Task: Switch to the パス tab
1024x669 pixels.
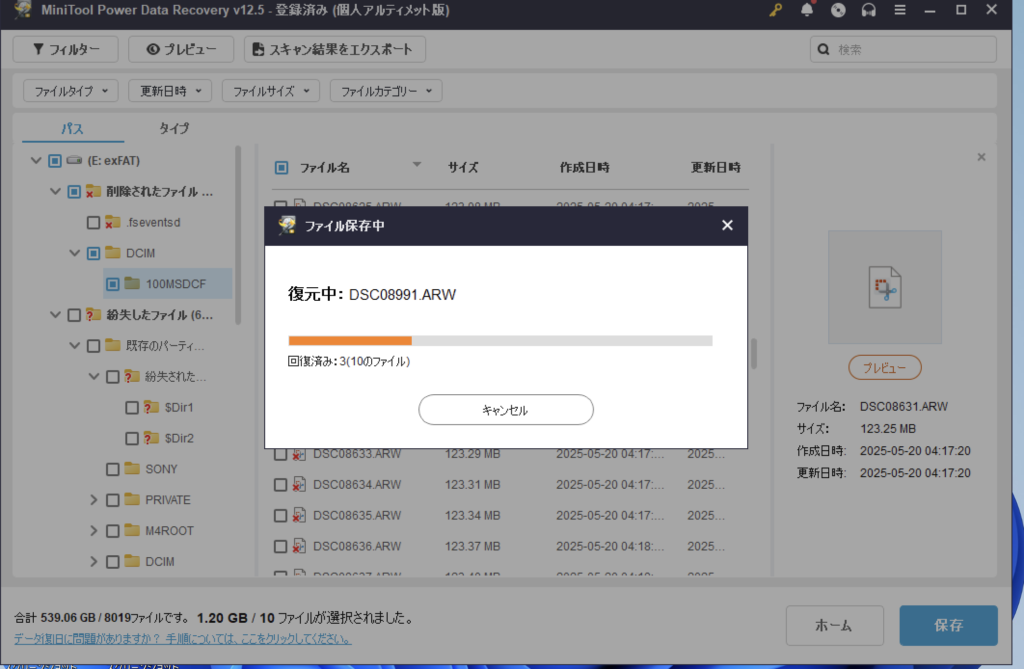Action: tap(72, 128)
